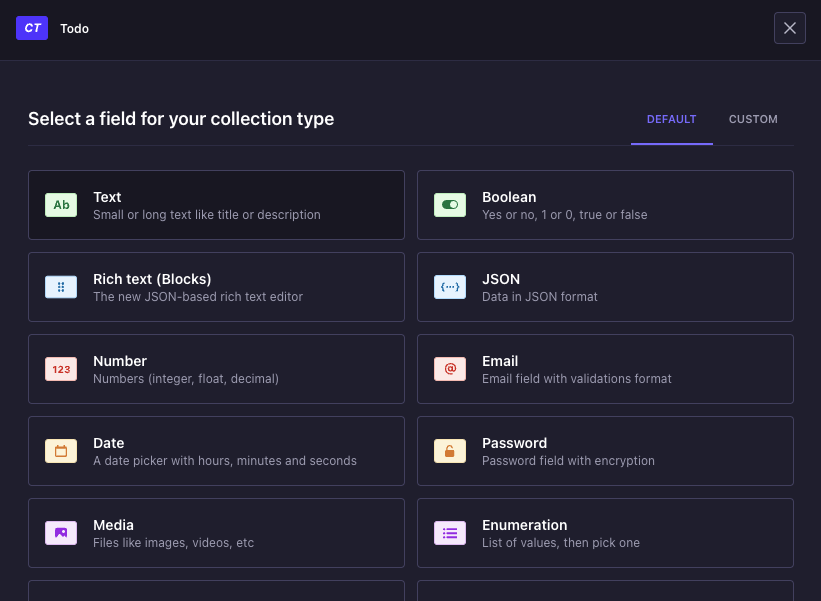Click the Todo title in header
This screenshot has width=821, height=601.
74,28
